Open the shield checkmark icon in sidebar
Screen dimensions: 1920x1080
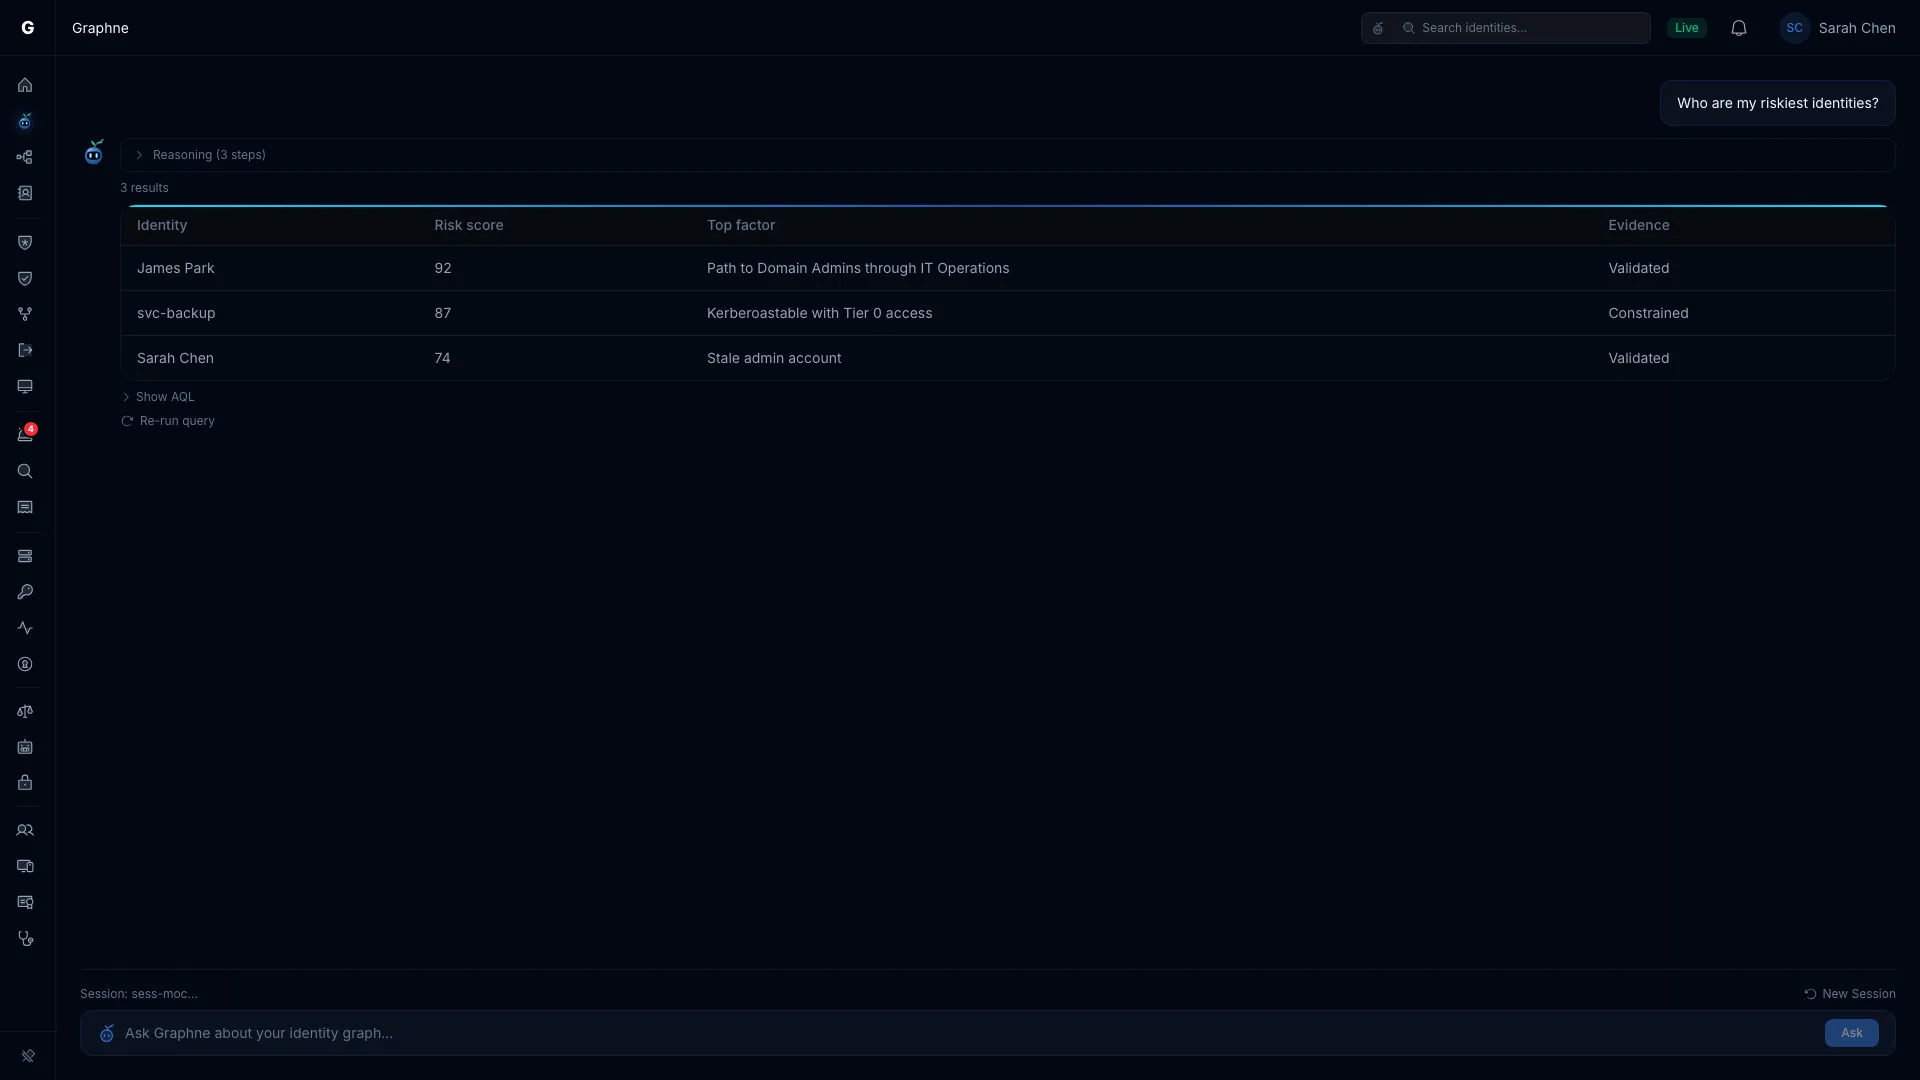[25, 278]
